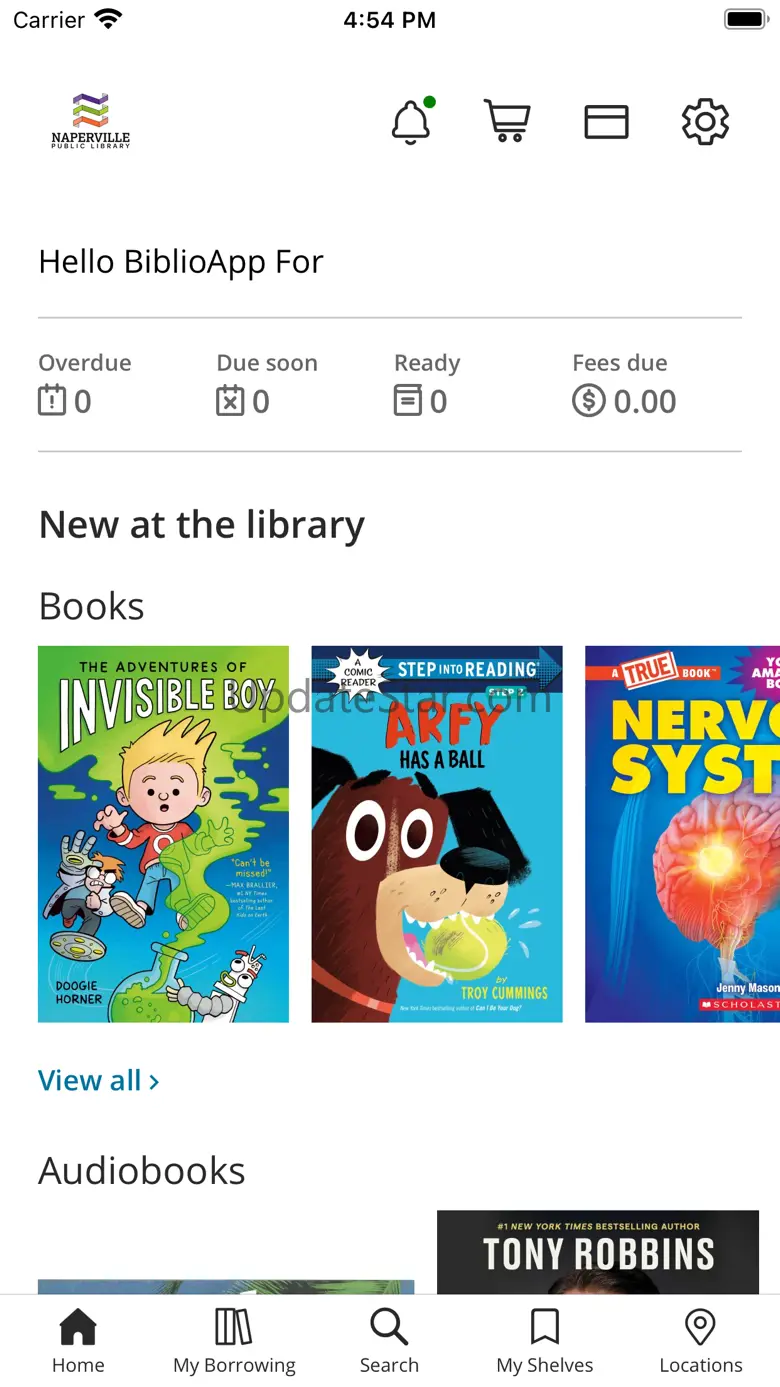This screenshot has height=1387, width=780.
Task: Open Fees due amount
Action: pyautogui.click(x=624, y=384)
